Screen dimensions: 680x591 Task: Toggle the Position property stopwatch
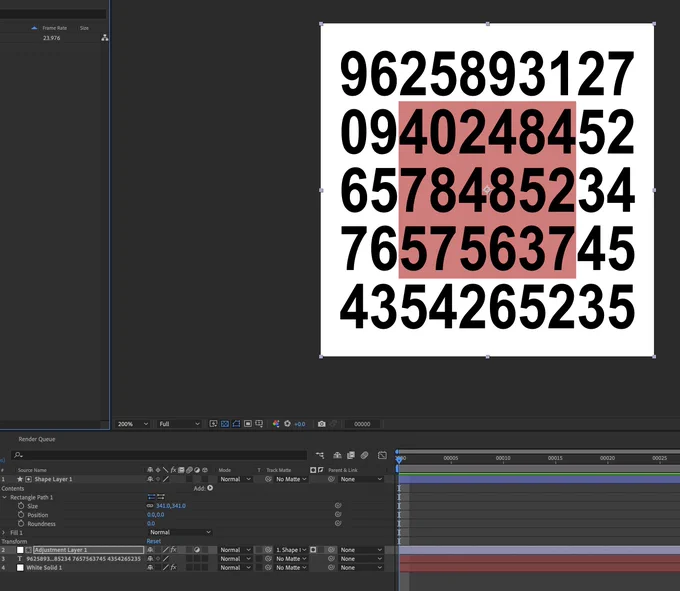[x=21, y=515]
